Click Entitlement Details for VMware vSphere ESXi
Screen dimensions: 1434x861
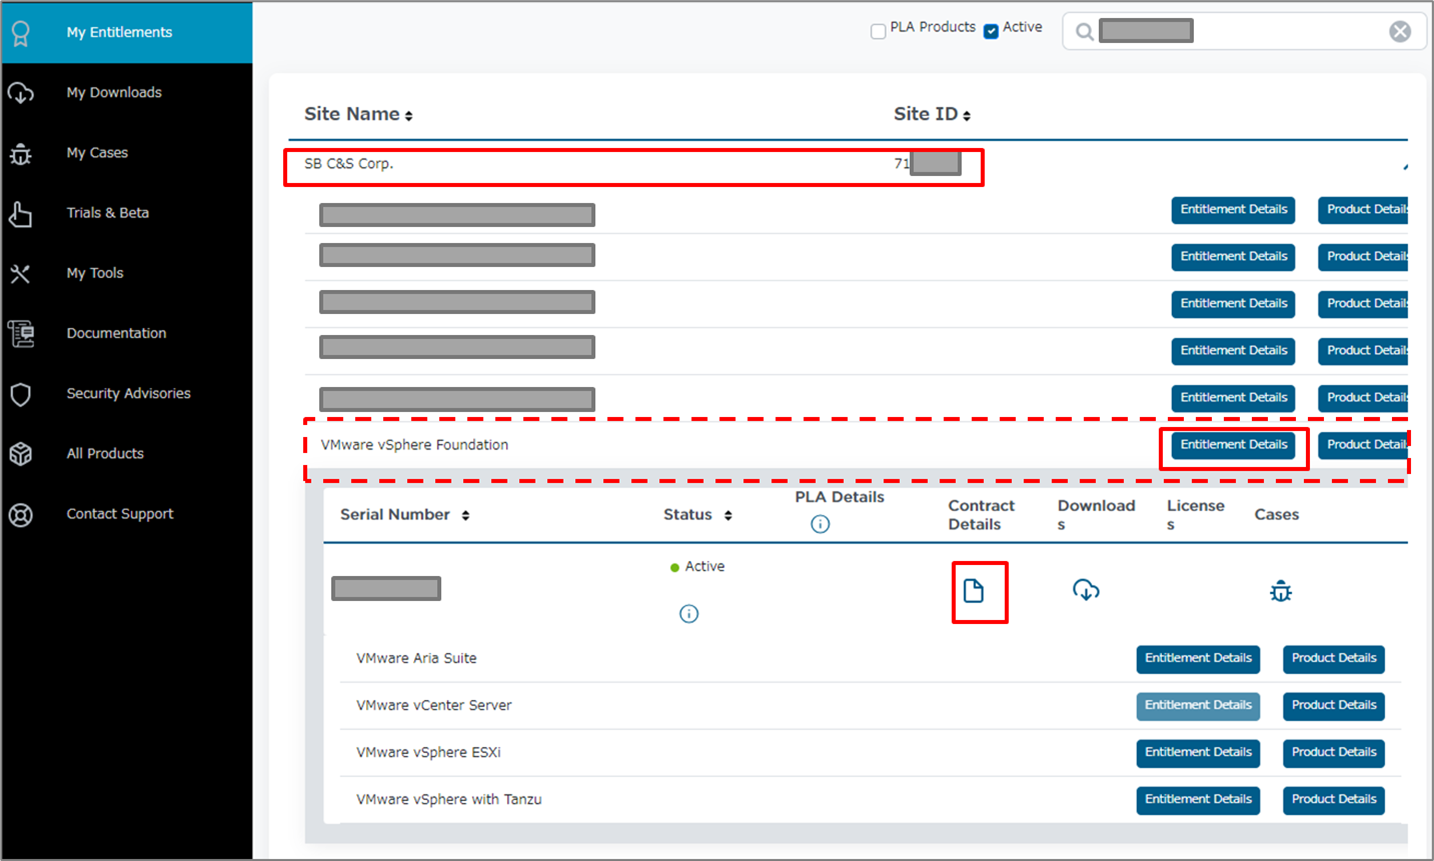pyautogui.click(x=1198, y=753)
